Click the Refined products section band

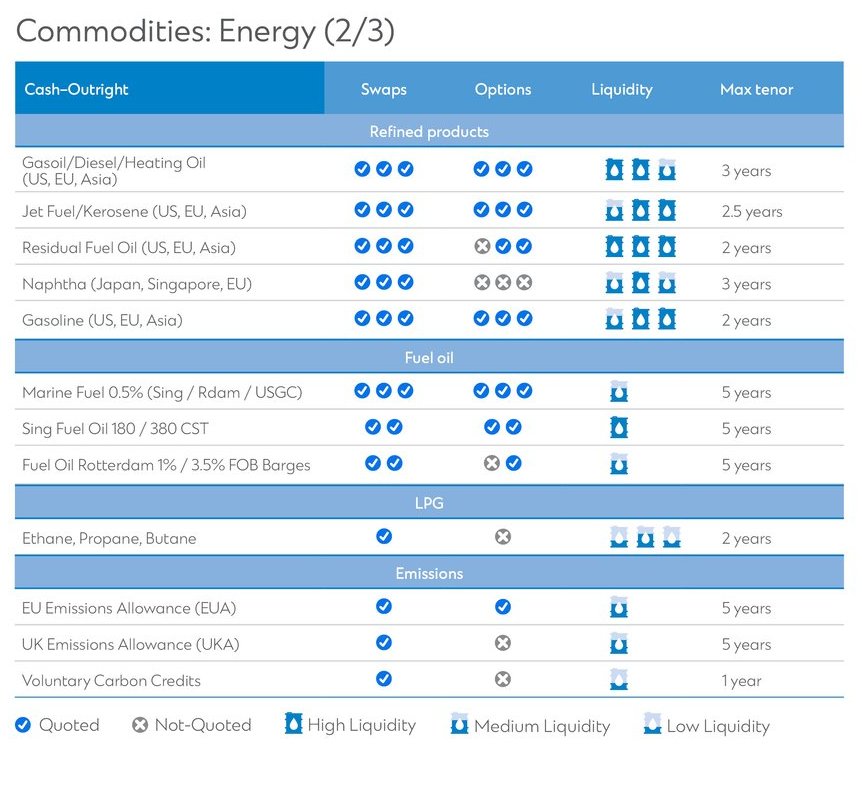pos(429,132)
